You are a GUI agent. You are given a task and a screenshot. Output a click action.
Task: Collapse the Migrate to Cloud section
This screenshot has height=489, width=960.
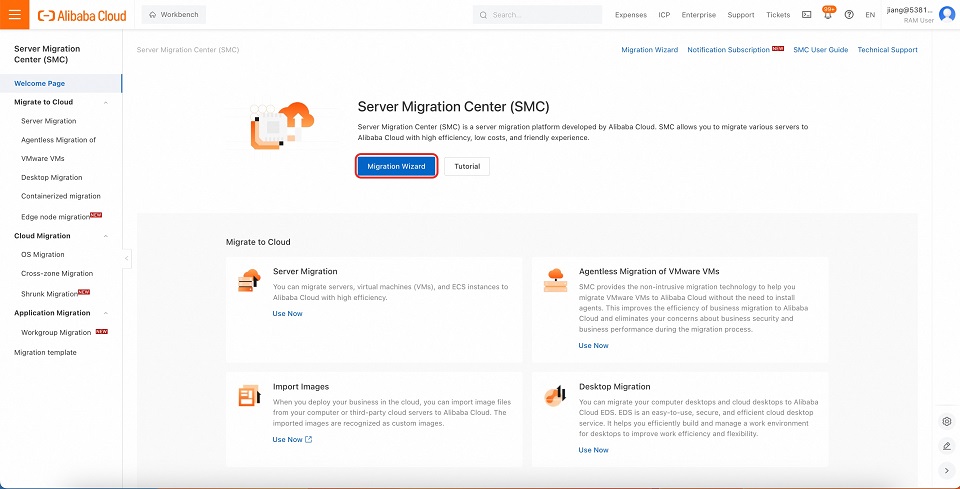point(106,102)
